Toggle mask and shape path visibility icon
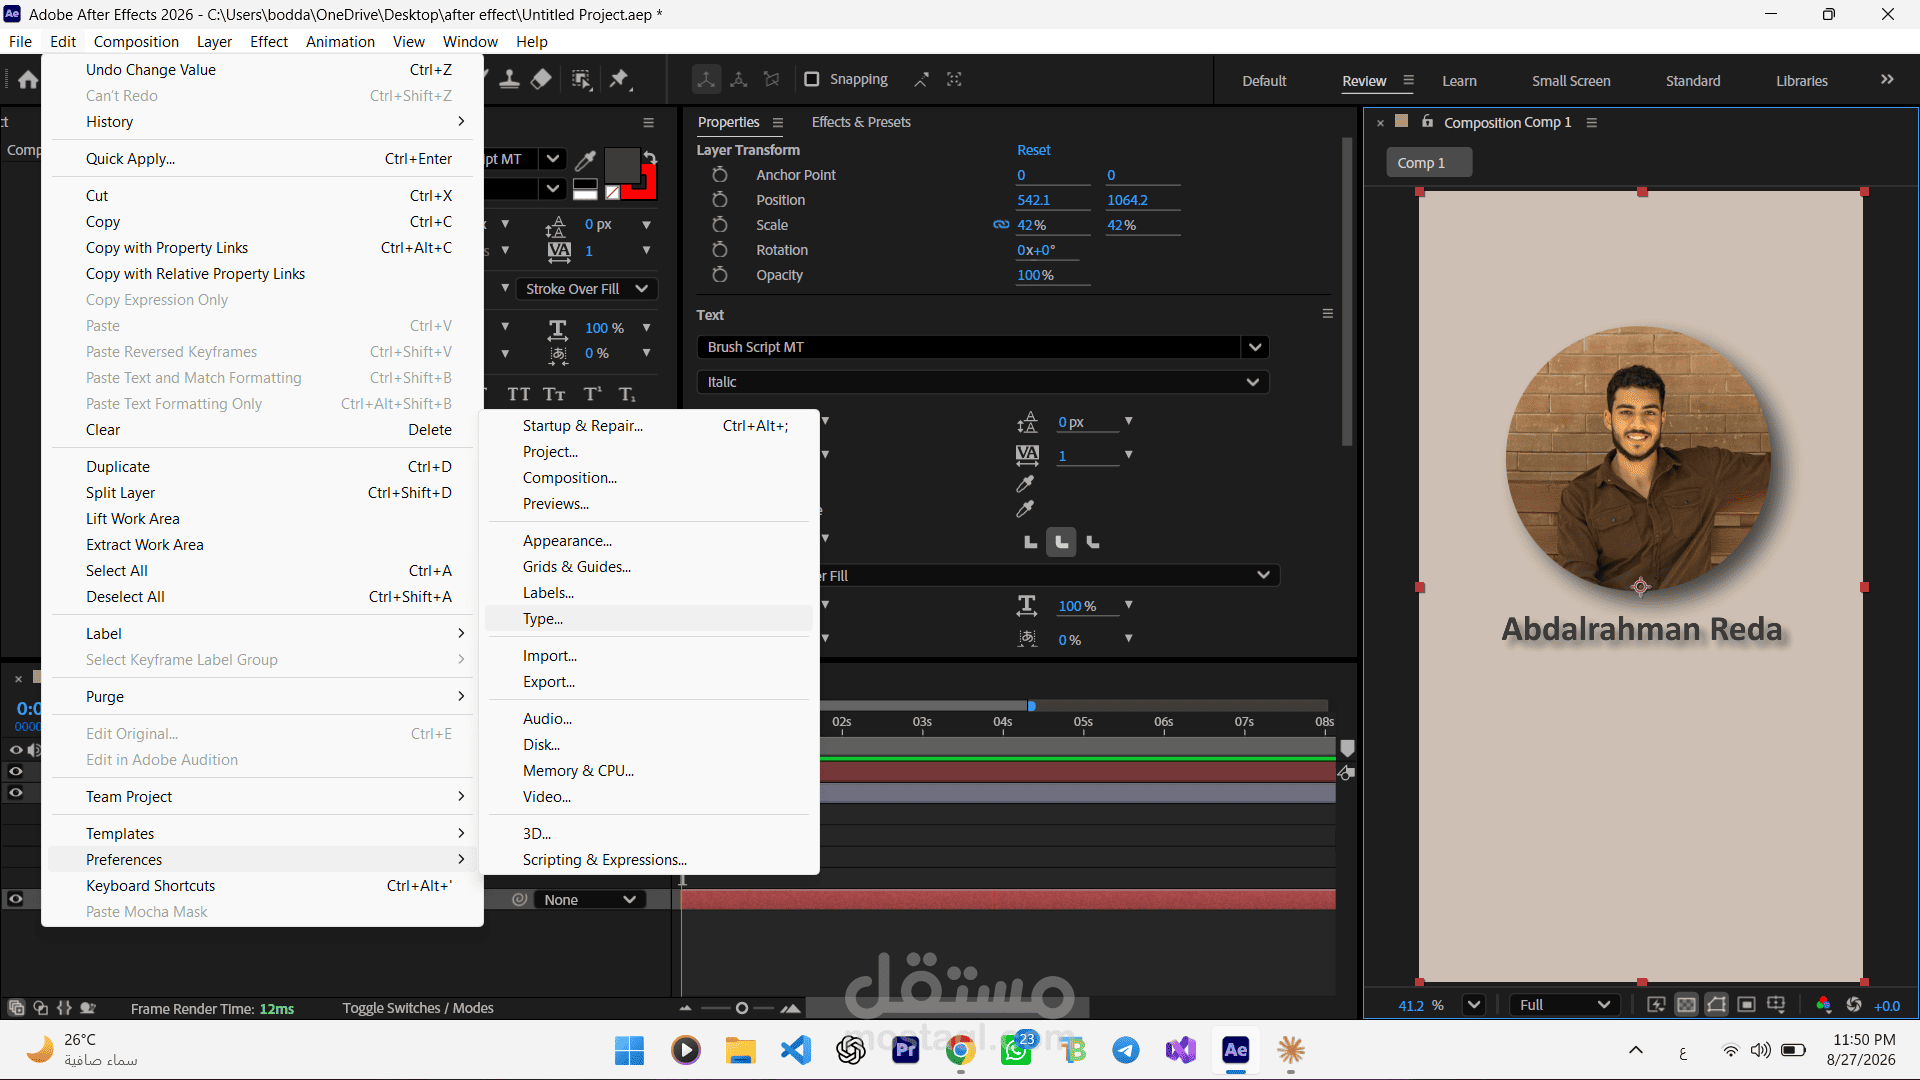 (x=1716, y=1005)
